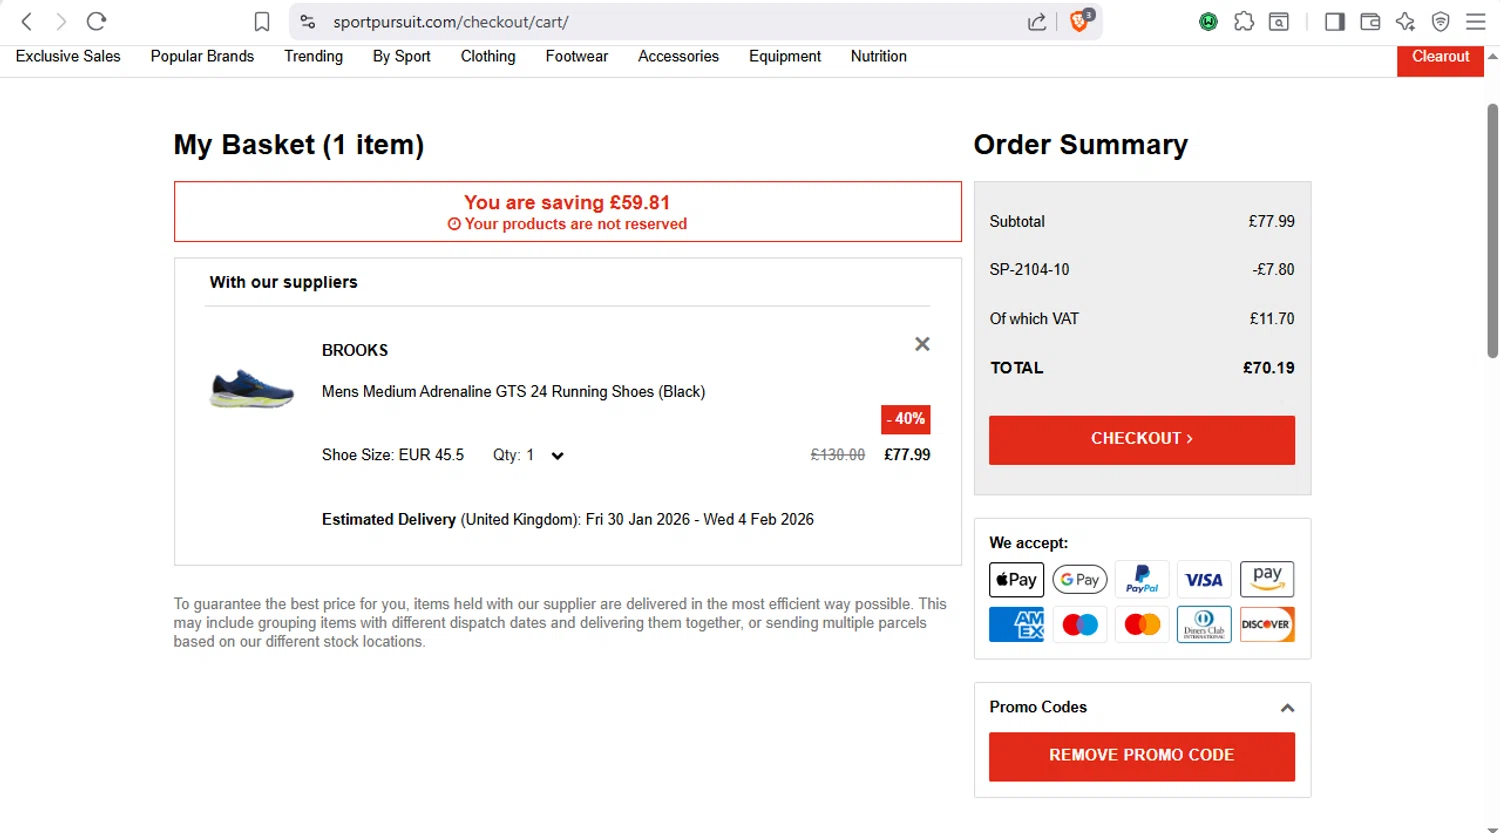The width and height of the screenshot is (1500, 833).
Task: Click the Order Summary heading
Action: [1081, 145]
